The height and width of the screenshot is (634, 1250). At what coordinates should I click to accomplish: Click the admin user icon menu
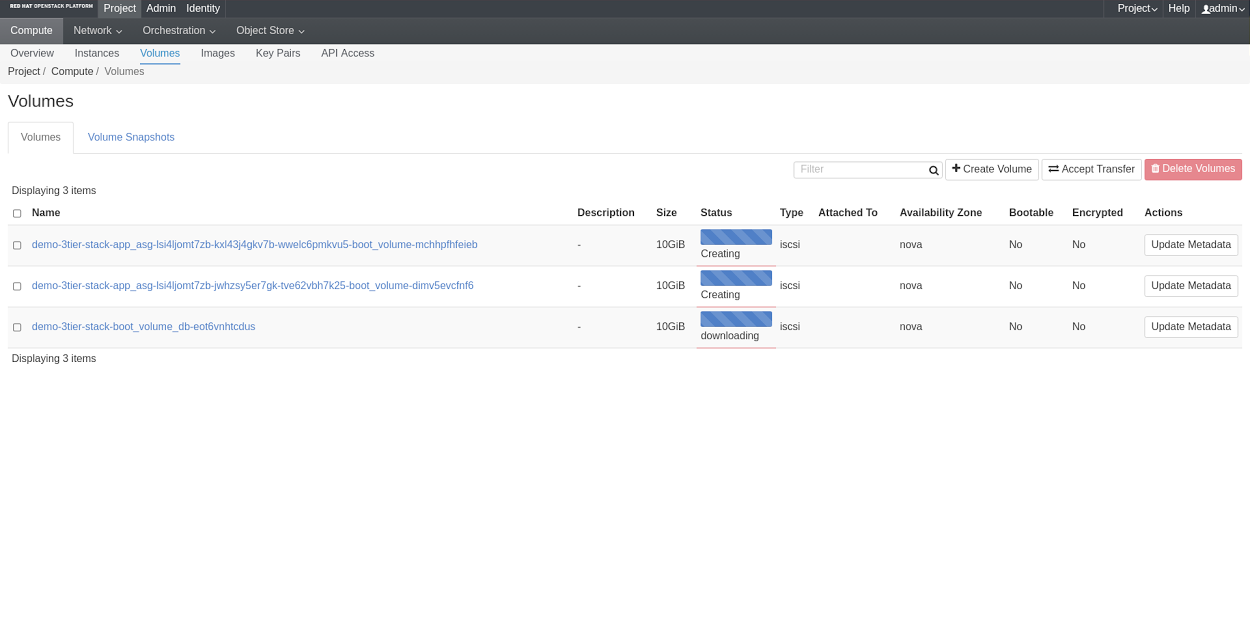coord(1221,9)
